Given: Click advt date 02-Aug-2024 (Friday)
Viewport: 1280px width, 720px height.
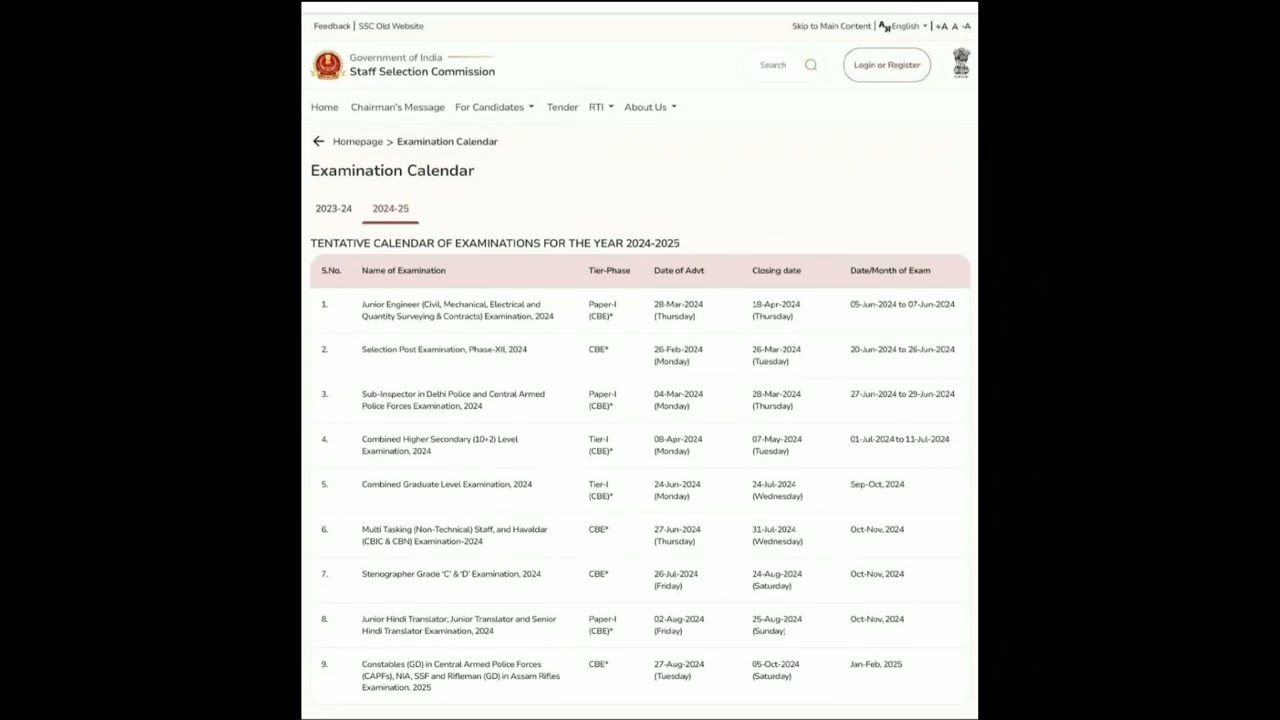Looking at the screenshot, I should pos(679,625).
